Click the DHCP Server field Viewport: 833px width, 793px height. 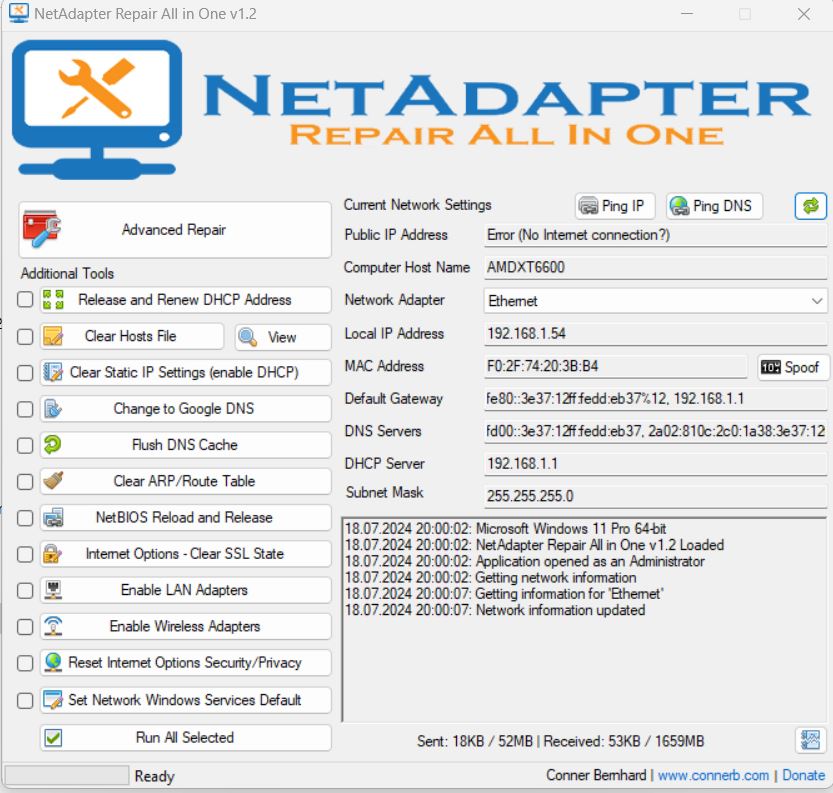655,464
